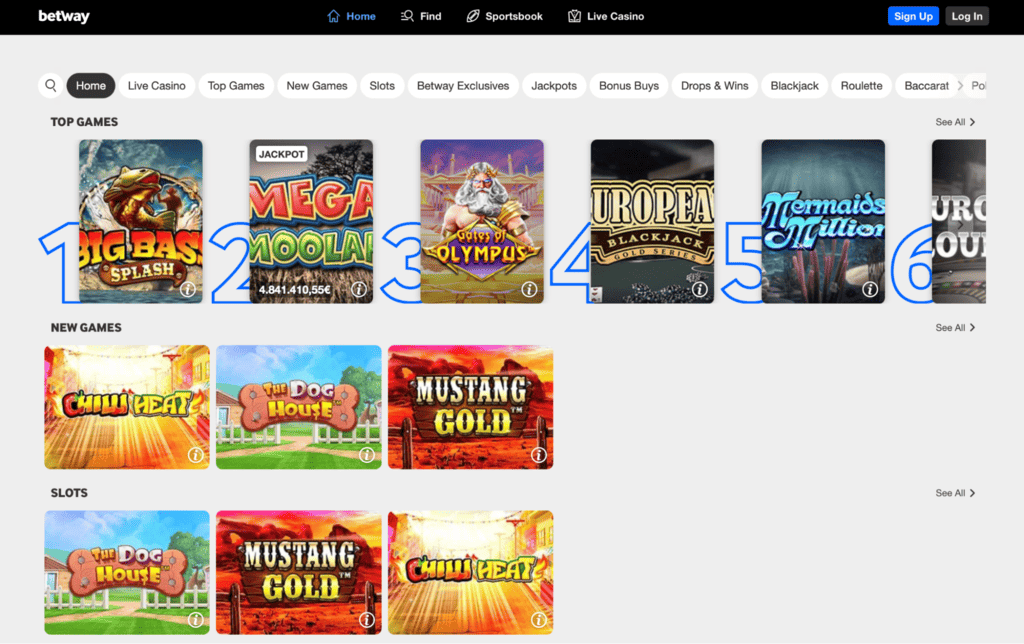Open info icon on Gates of Olympus

(x=529, y=289)
